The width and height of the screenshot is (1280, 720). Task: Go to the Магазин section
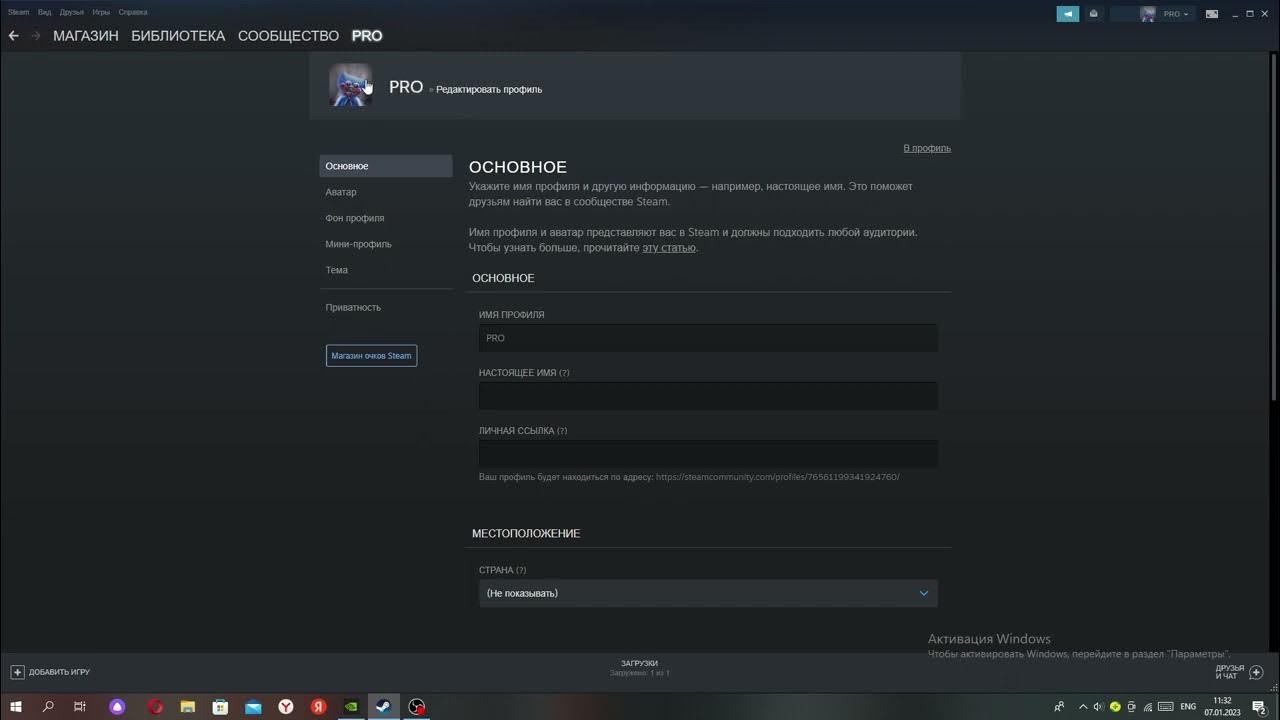click(x=86, y=35)
